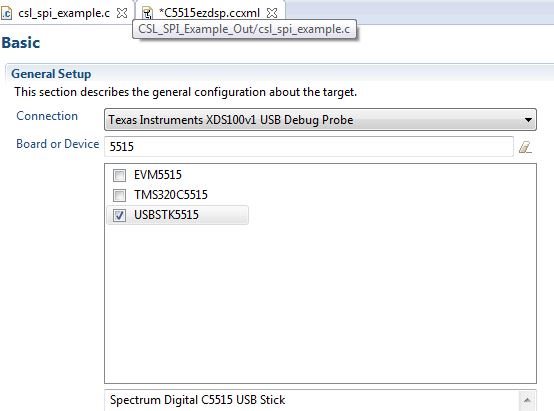
Task: Switch to the C5515ezdsp.ccxml tab
Action: (x=211, y=13)
